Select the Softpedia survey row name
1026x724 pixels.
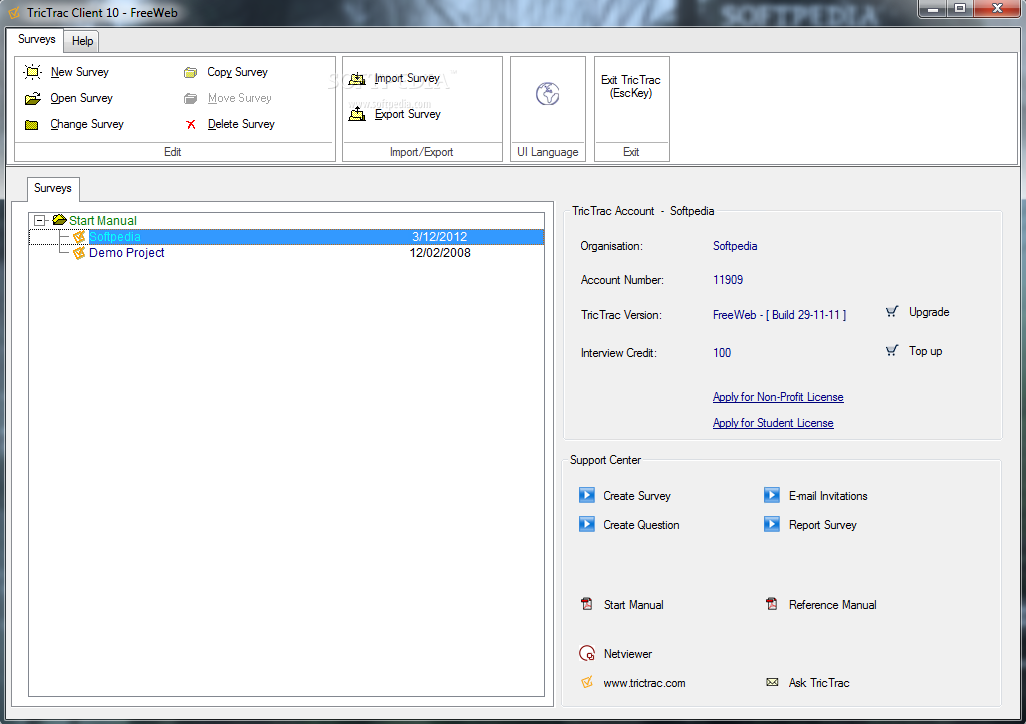coord(115,237)
